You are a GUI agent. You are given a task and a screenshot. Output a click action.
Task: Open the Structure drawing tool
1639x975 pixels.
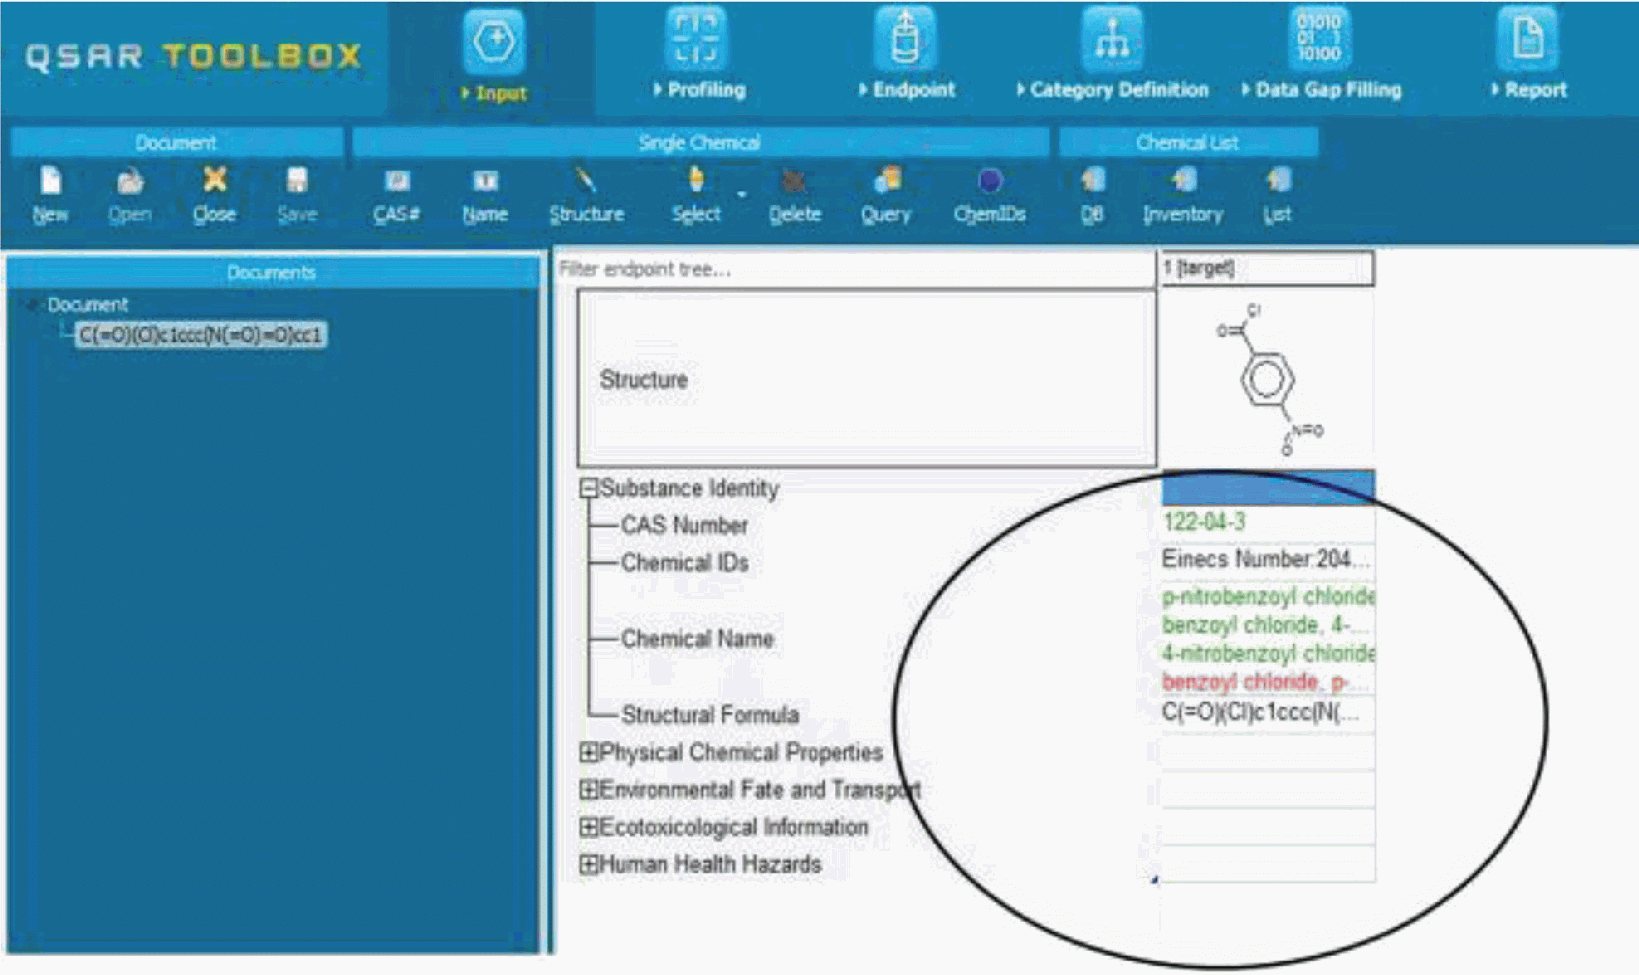[x=586, y=193]
